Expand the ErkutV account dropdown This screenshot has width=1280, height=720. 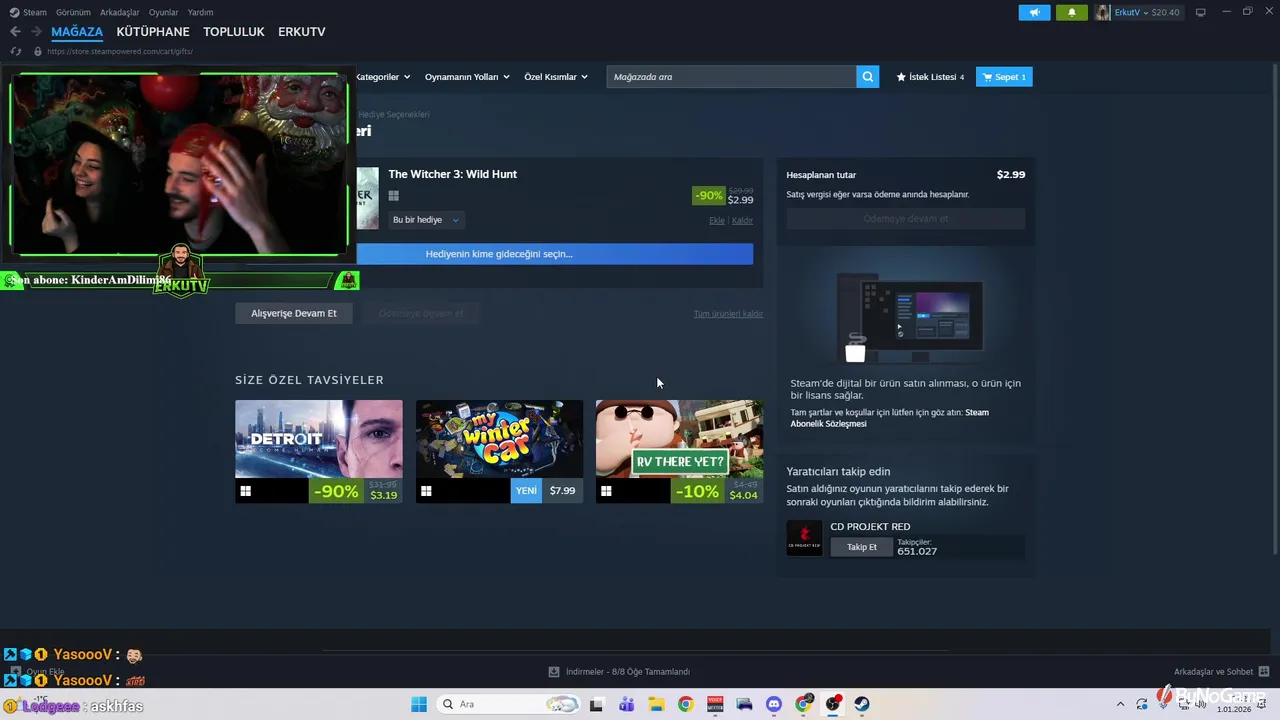(x=1147, y=12)
